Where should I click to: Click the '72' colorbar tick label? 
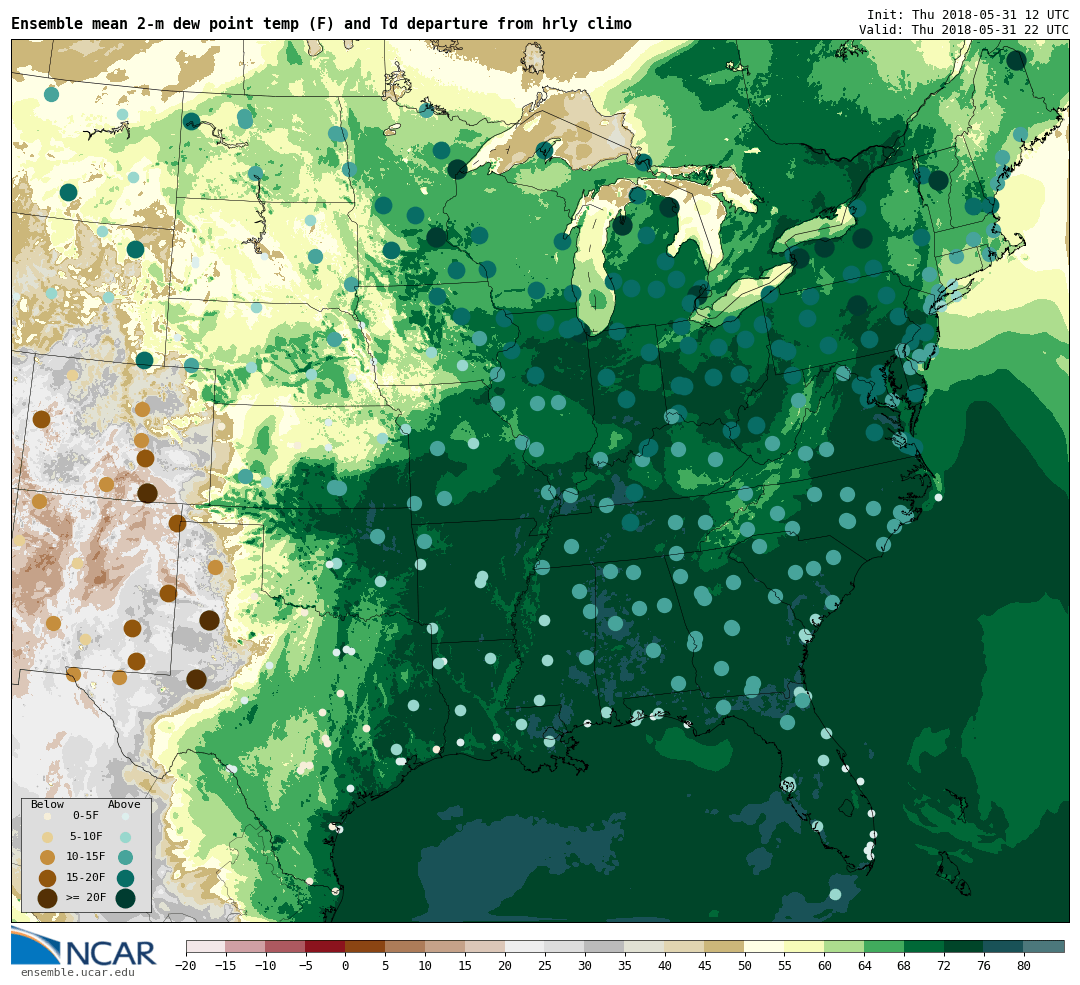[945, 966]
